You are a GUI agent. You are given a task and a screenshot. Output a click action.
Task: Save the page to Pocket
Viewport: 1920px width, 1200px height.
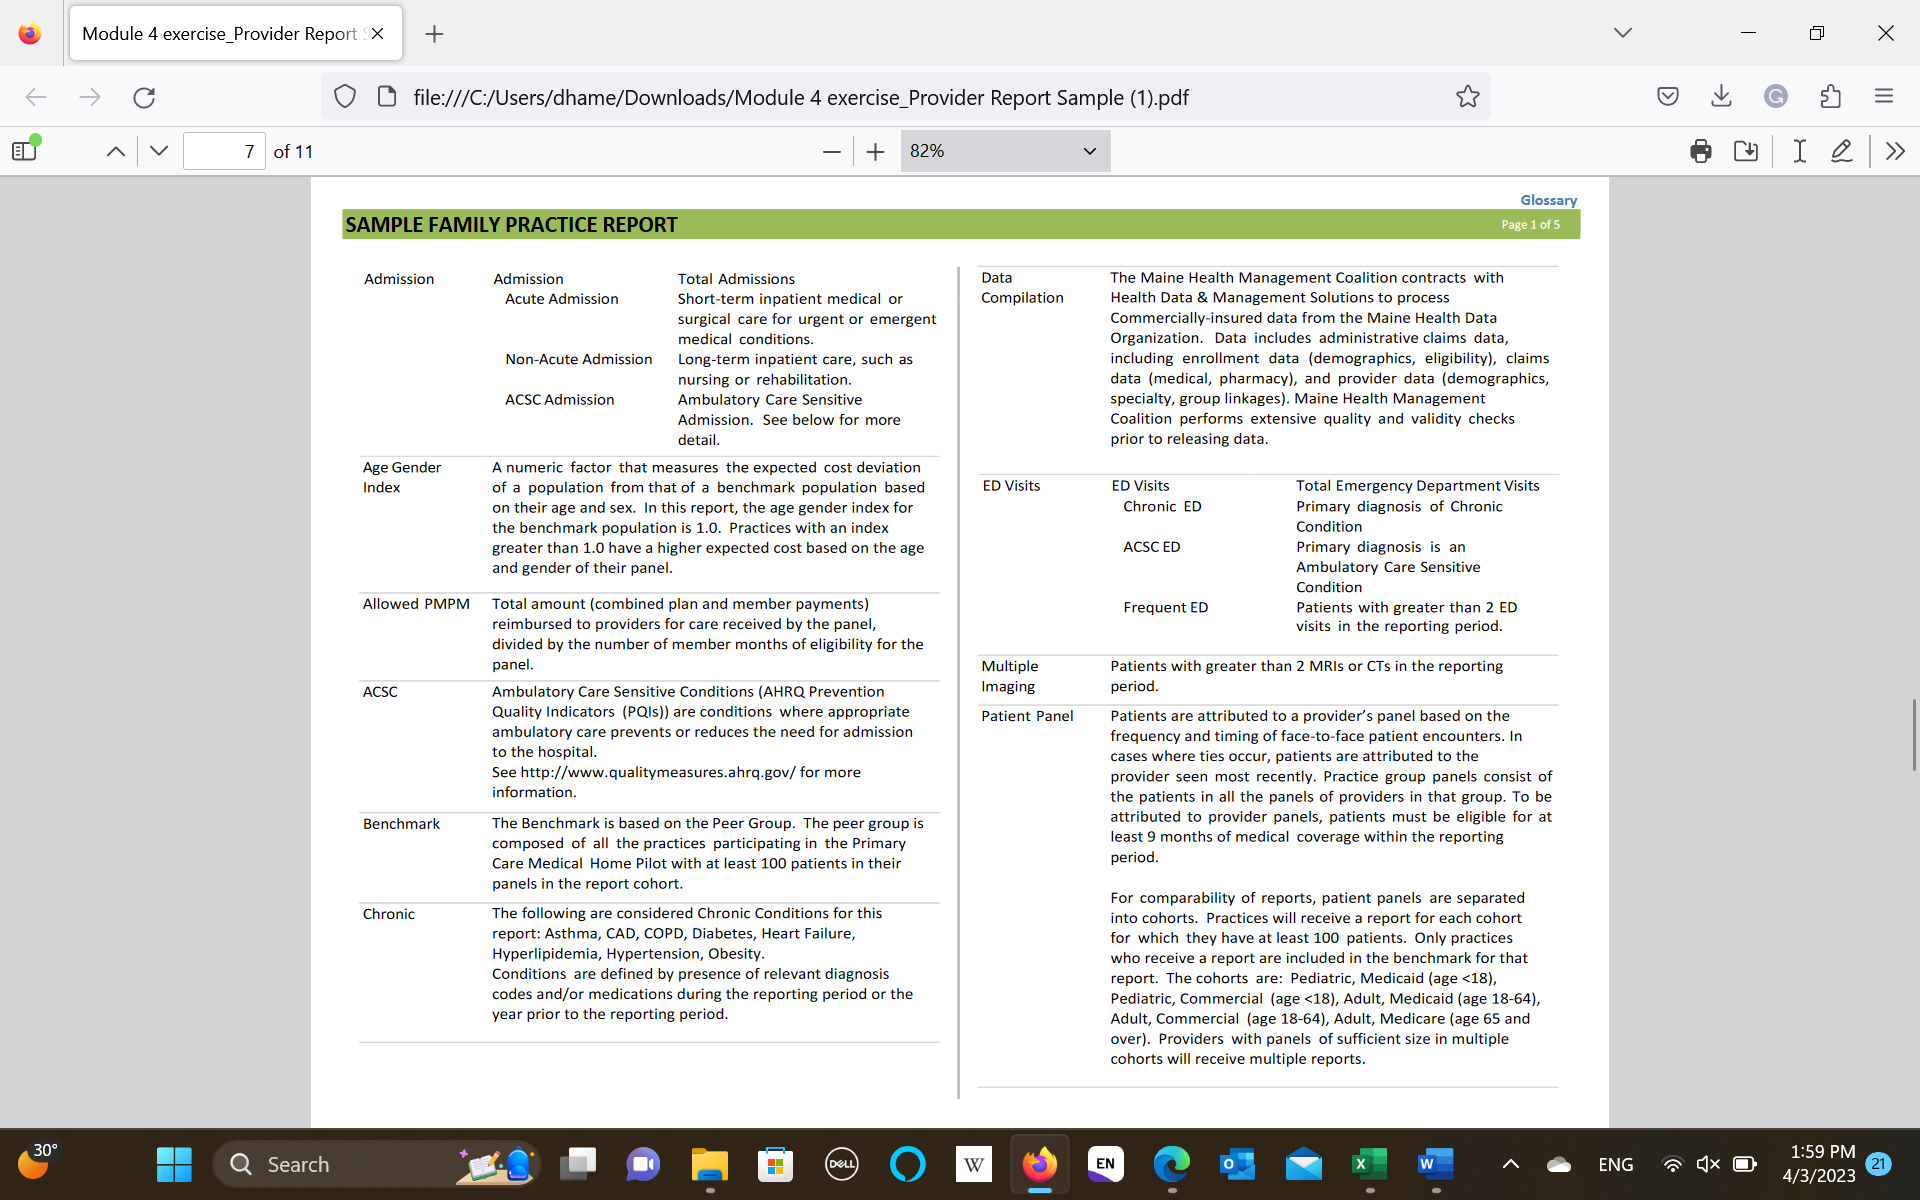tap(1668, 96)
